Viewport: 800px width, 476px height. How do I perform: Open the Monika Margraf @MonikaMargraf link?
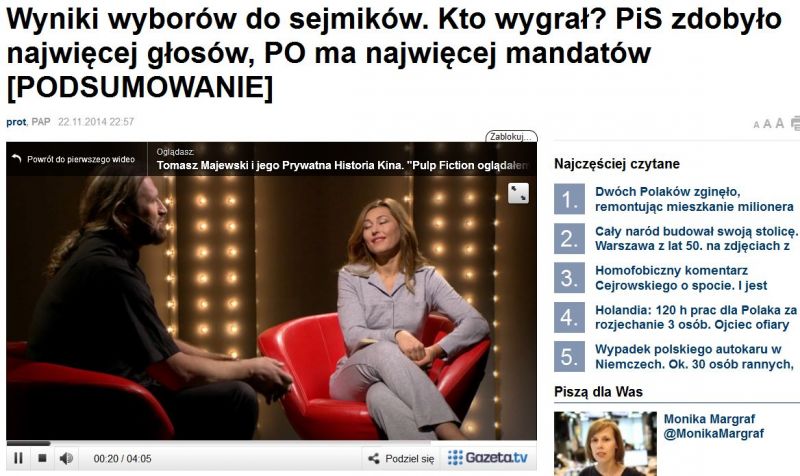[714, 426]
